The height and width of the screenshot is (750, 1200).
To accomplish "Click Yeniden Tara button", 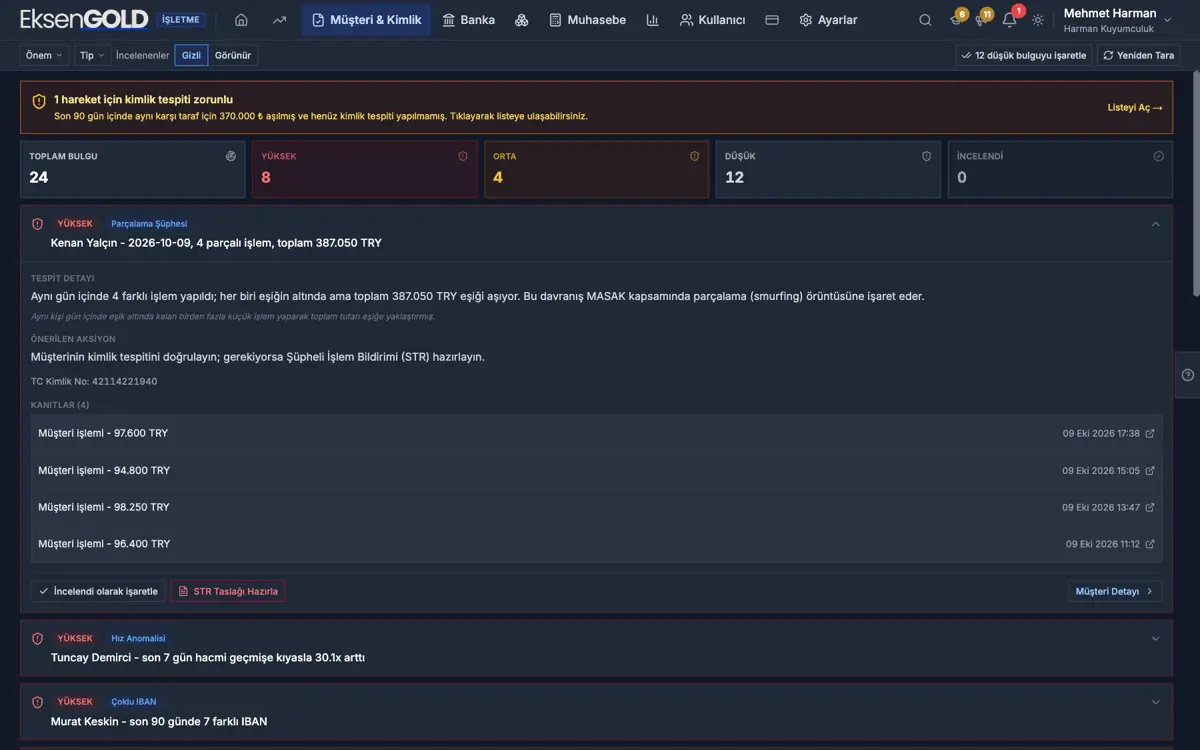I will (x=1139, y=56).
